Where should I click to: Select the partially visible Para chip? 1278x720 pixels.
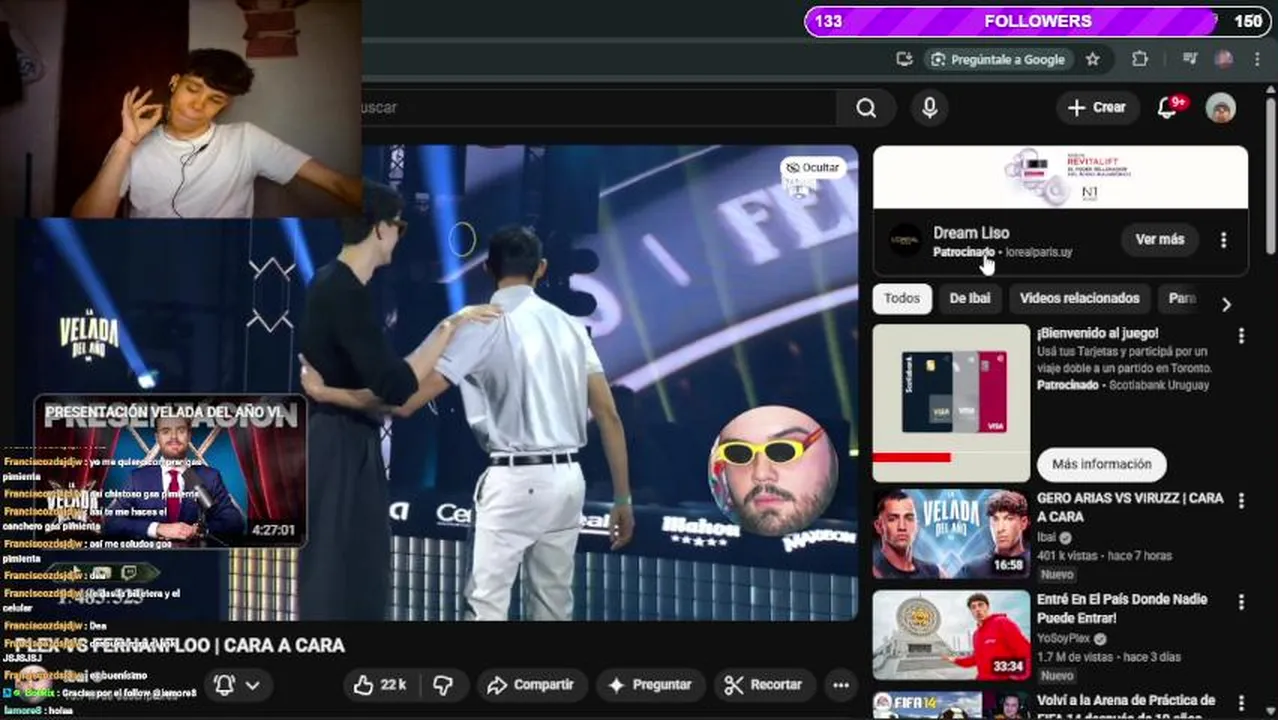tap(1181, 299)
